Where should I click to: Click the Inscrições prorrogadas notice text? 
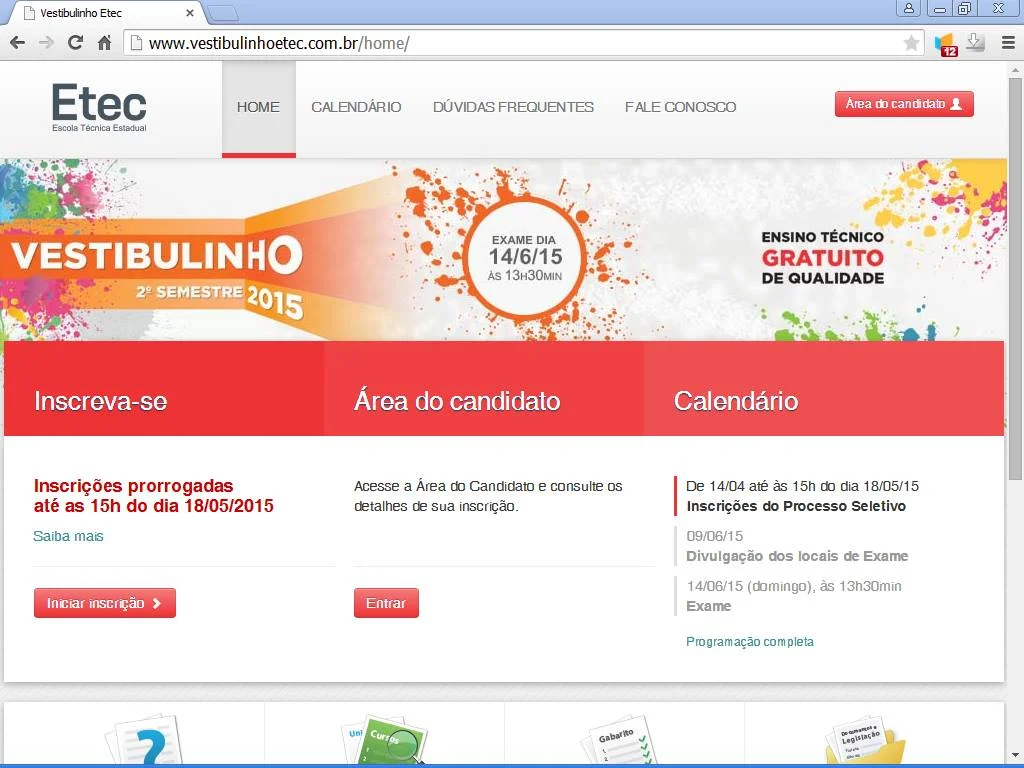pos(153,496)
